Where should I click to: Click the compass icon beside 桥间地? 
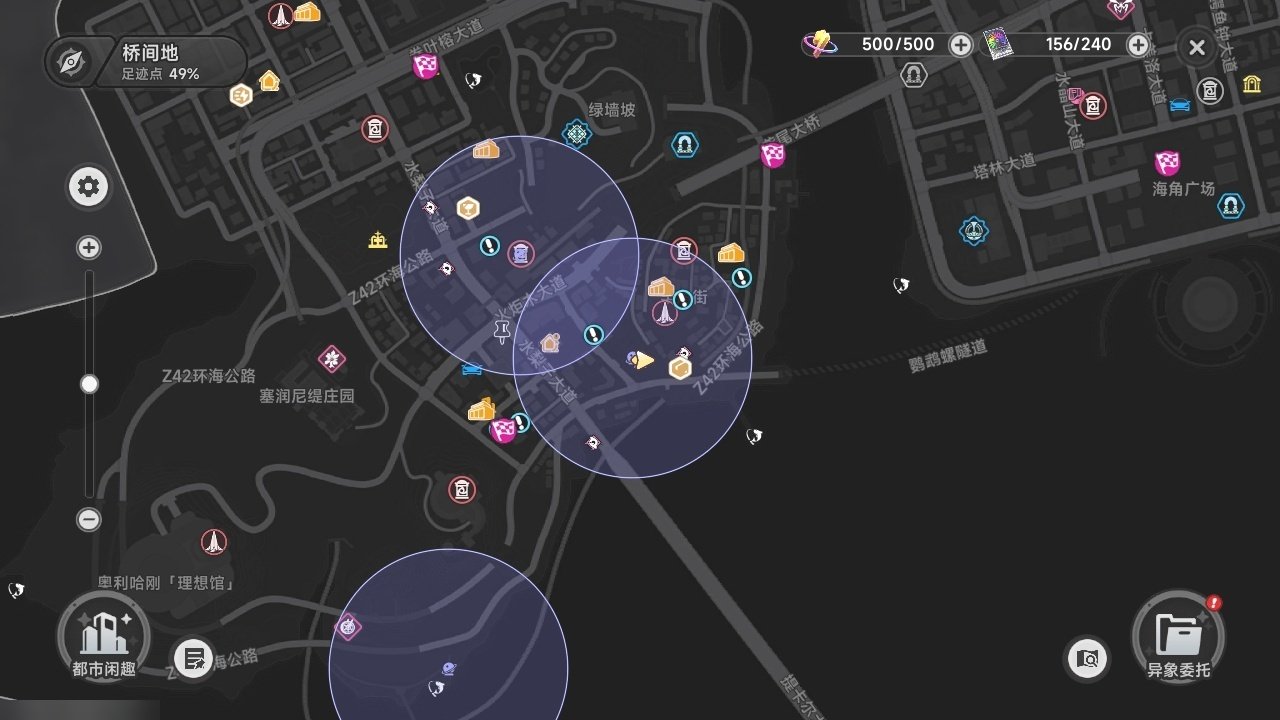71,62
